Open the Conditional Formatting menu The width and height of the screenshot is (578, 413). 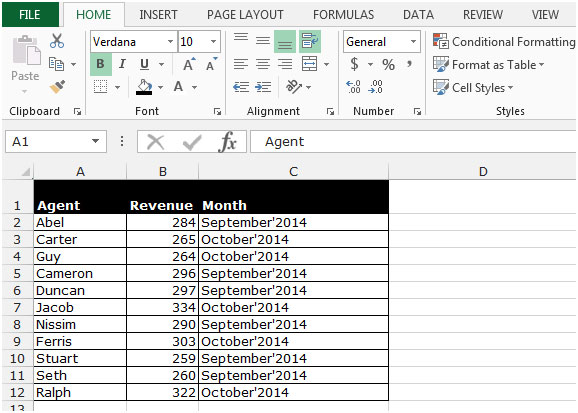tap(504, 42)
